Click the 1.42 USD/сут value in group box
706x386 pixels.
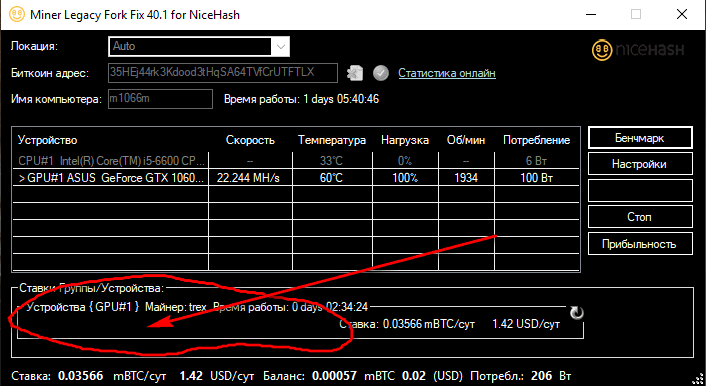[526, 324]
